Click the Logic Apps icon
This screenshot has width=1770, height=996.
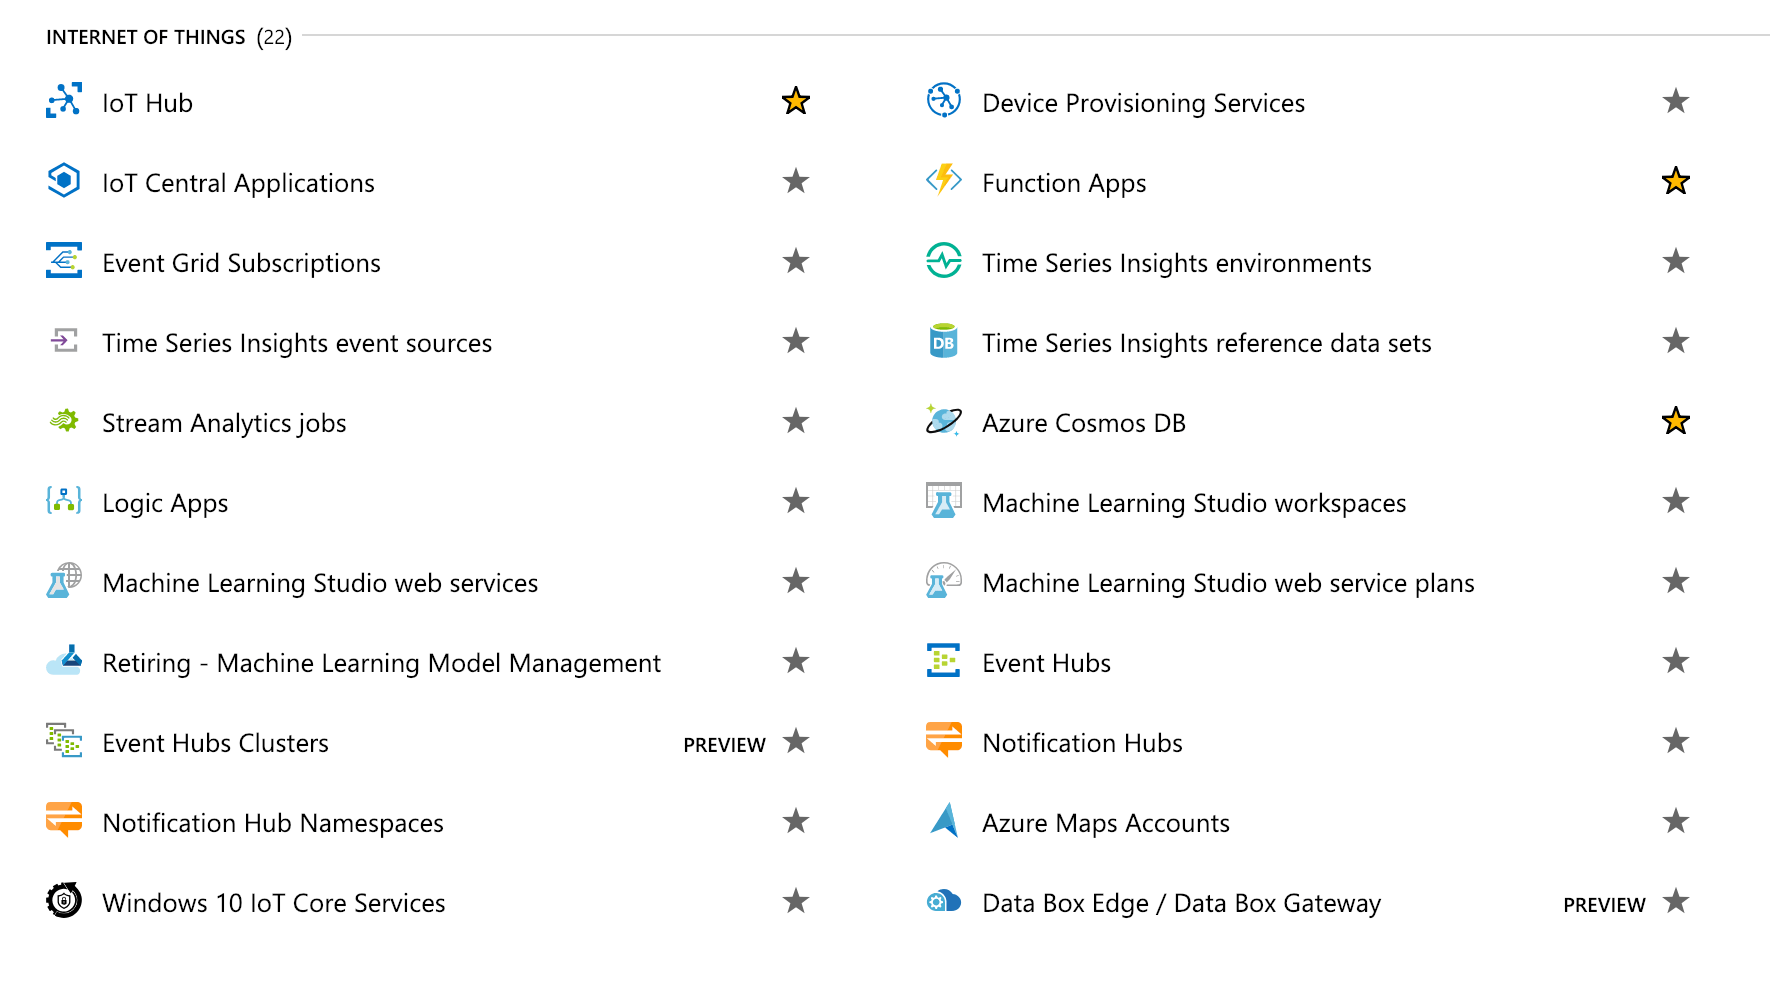pos(62,501)
